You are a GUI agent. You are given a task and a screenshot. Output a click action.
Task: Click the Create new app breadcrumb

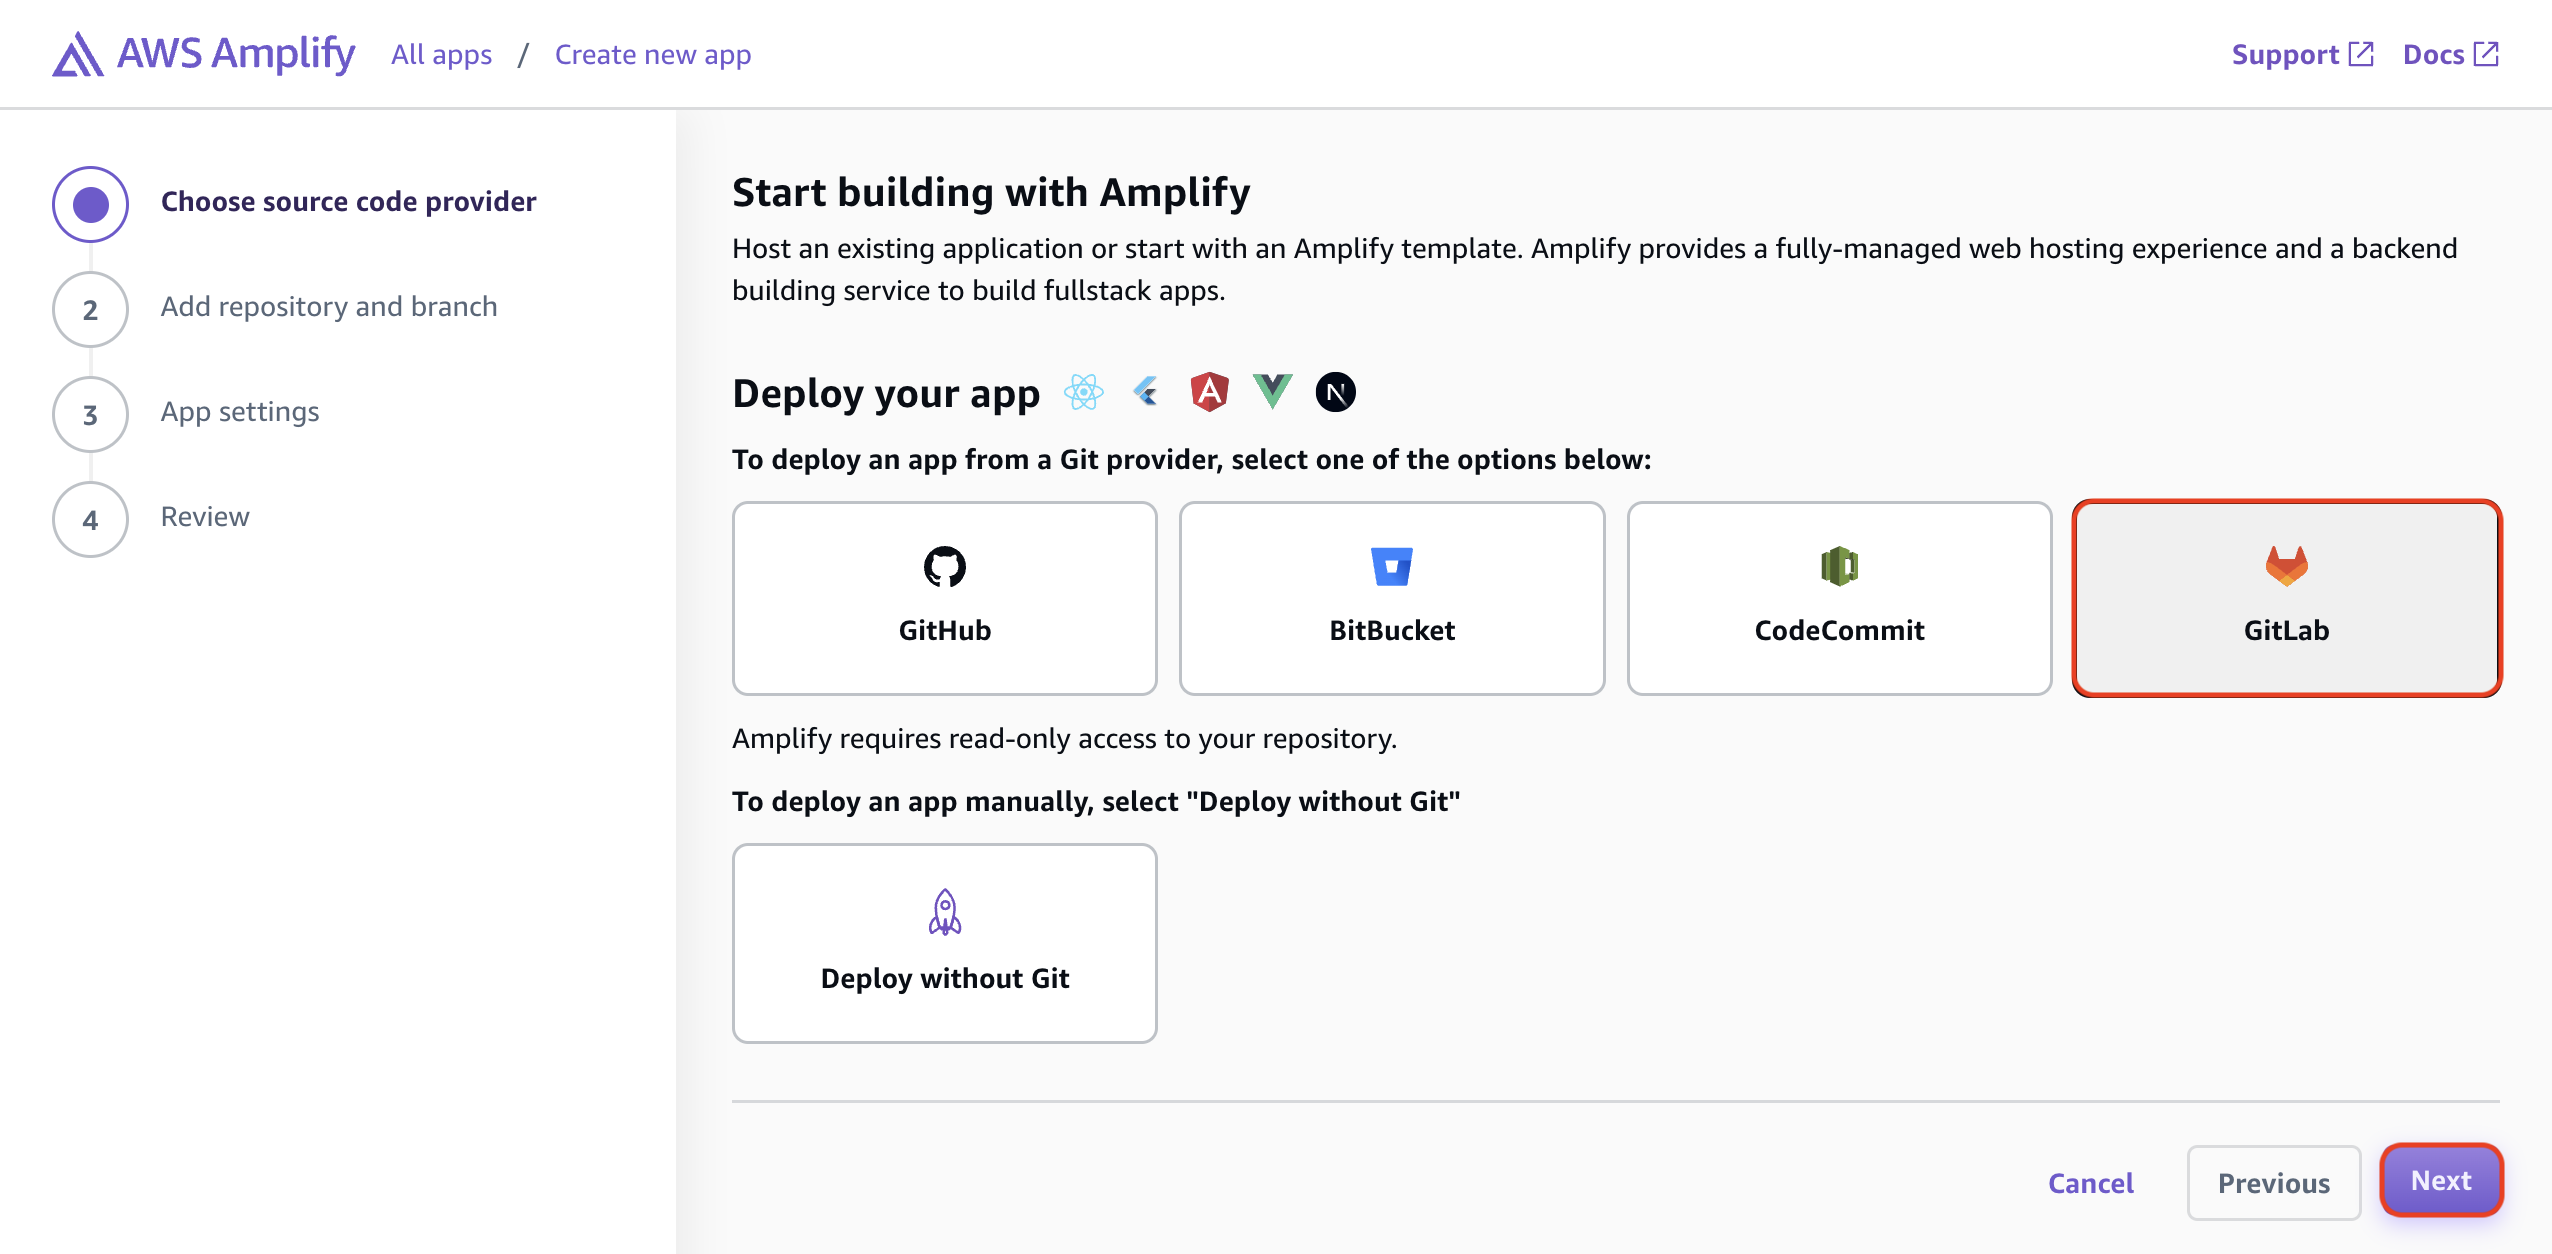(652, 54)
